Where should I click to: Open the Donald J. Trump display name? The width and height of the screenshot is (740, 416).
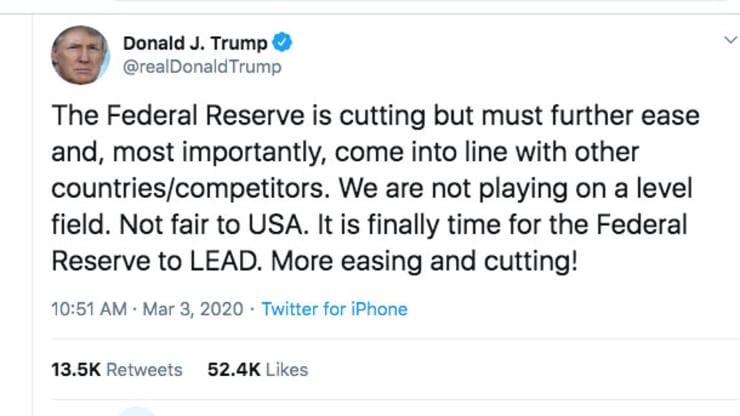pyautogui.click(x=194, y=43)
